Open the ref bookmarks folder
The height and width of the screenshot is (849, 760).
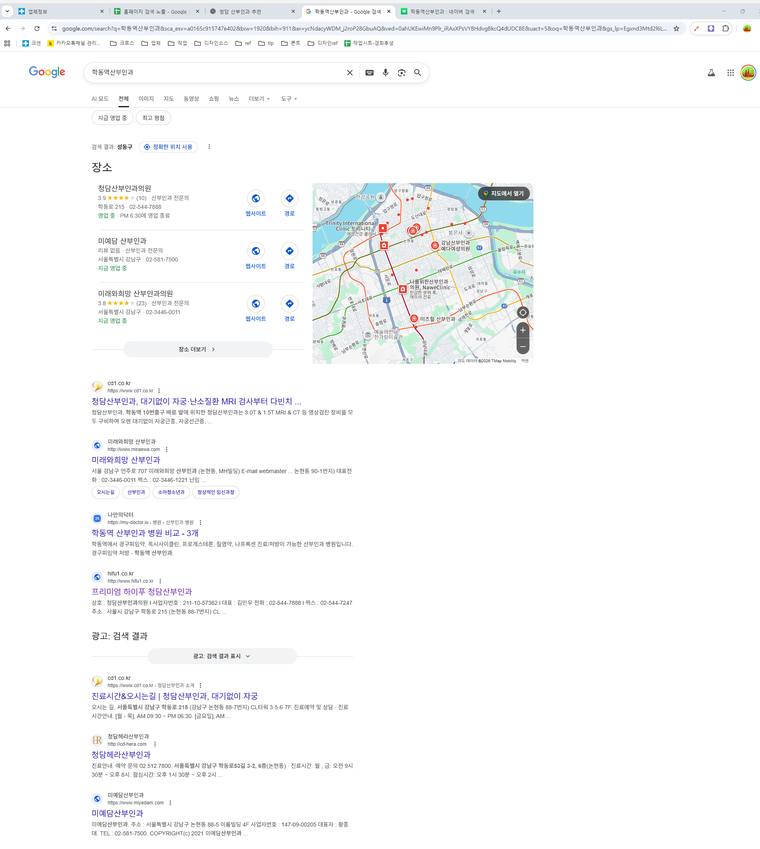coord(243,43)
